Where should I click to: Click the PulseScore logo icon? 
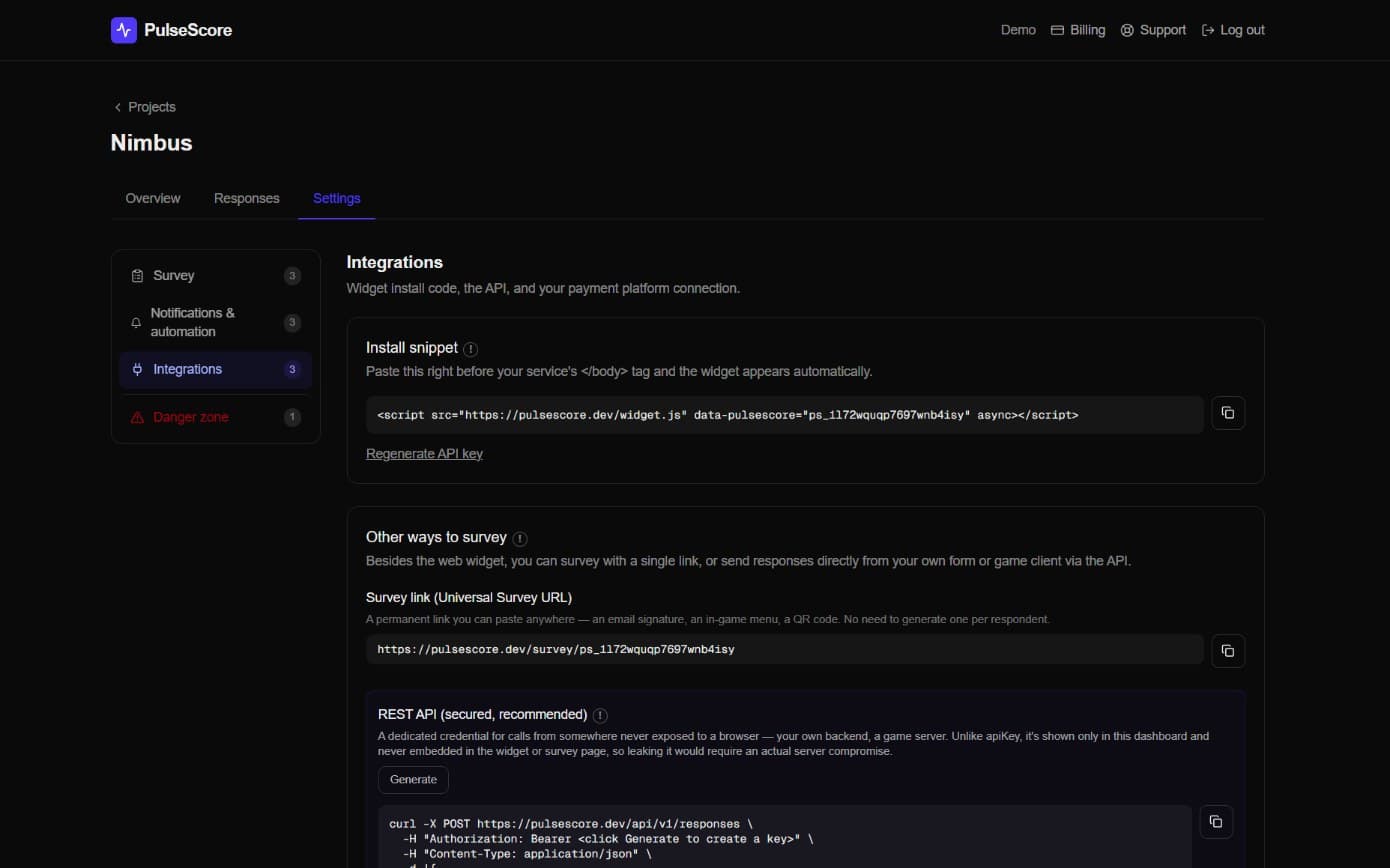[x=124, y=30]
